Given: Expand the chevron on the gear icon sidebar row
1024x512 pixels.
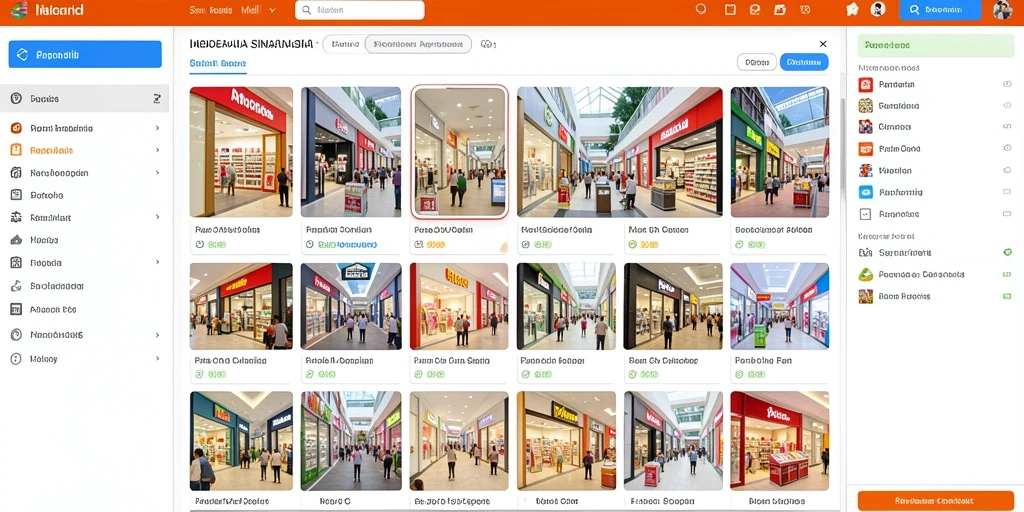Looking at the screenshot, I should [157, 217].
